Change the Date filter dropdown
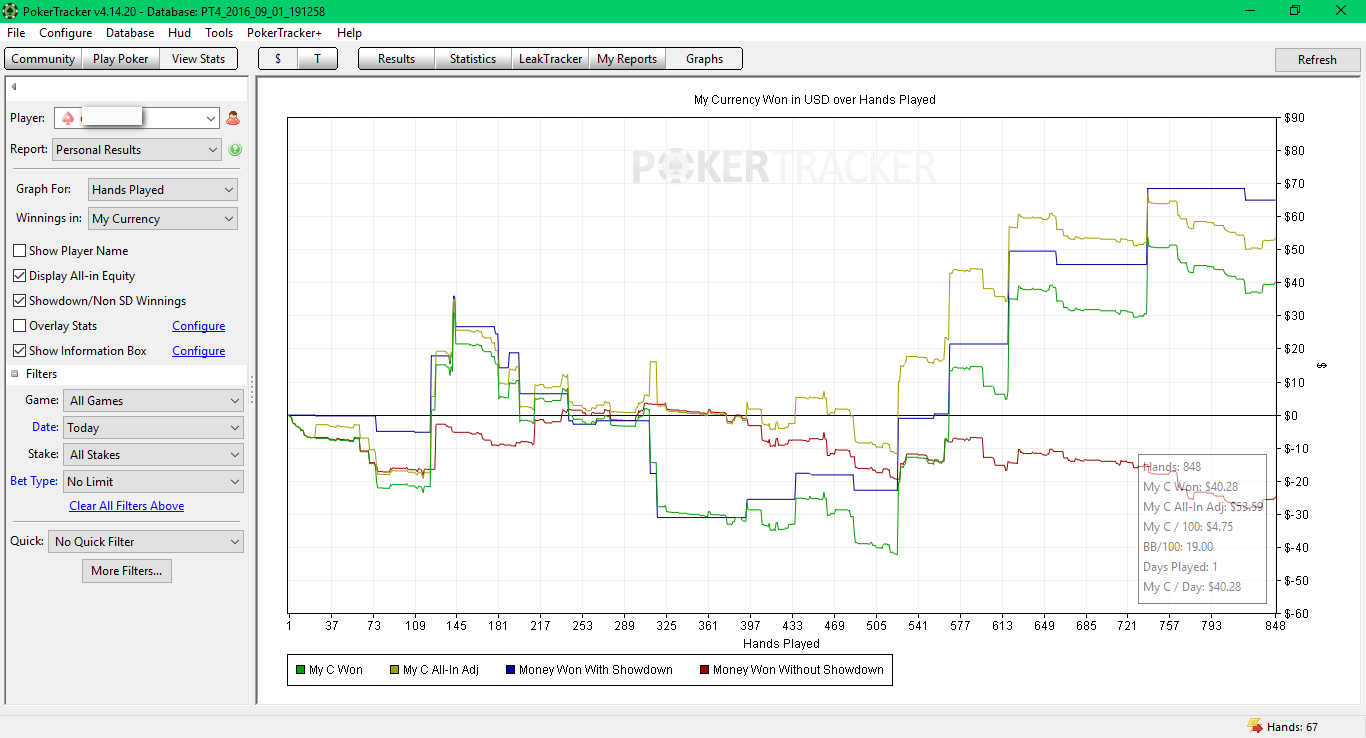This screenshot has width=1366, height=738. [153, 428]
